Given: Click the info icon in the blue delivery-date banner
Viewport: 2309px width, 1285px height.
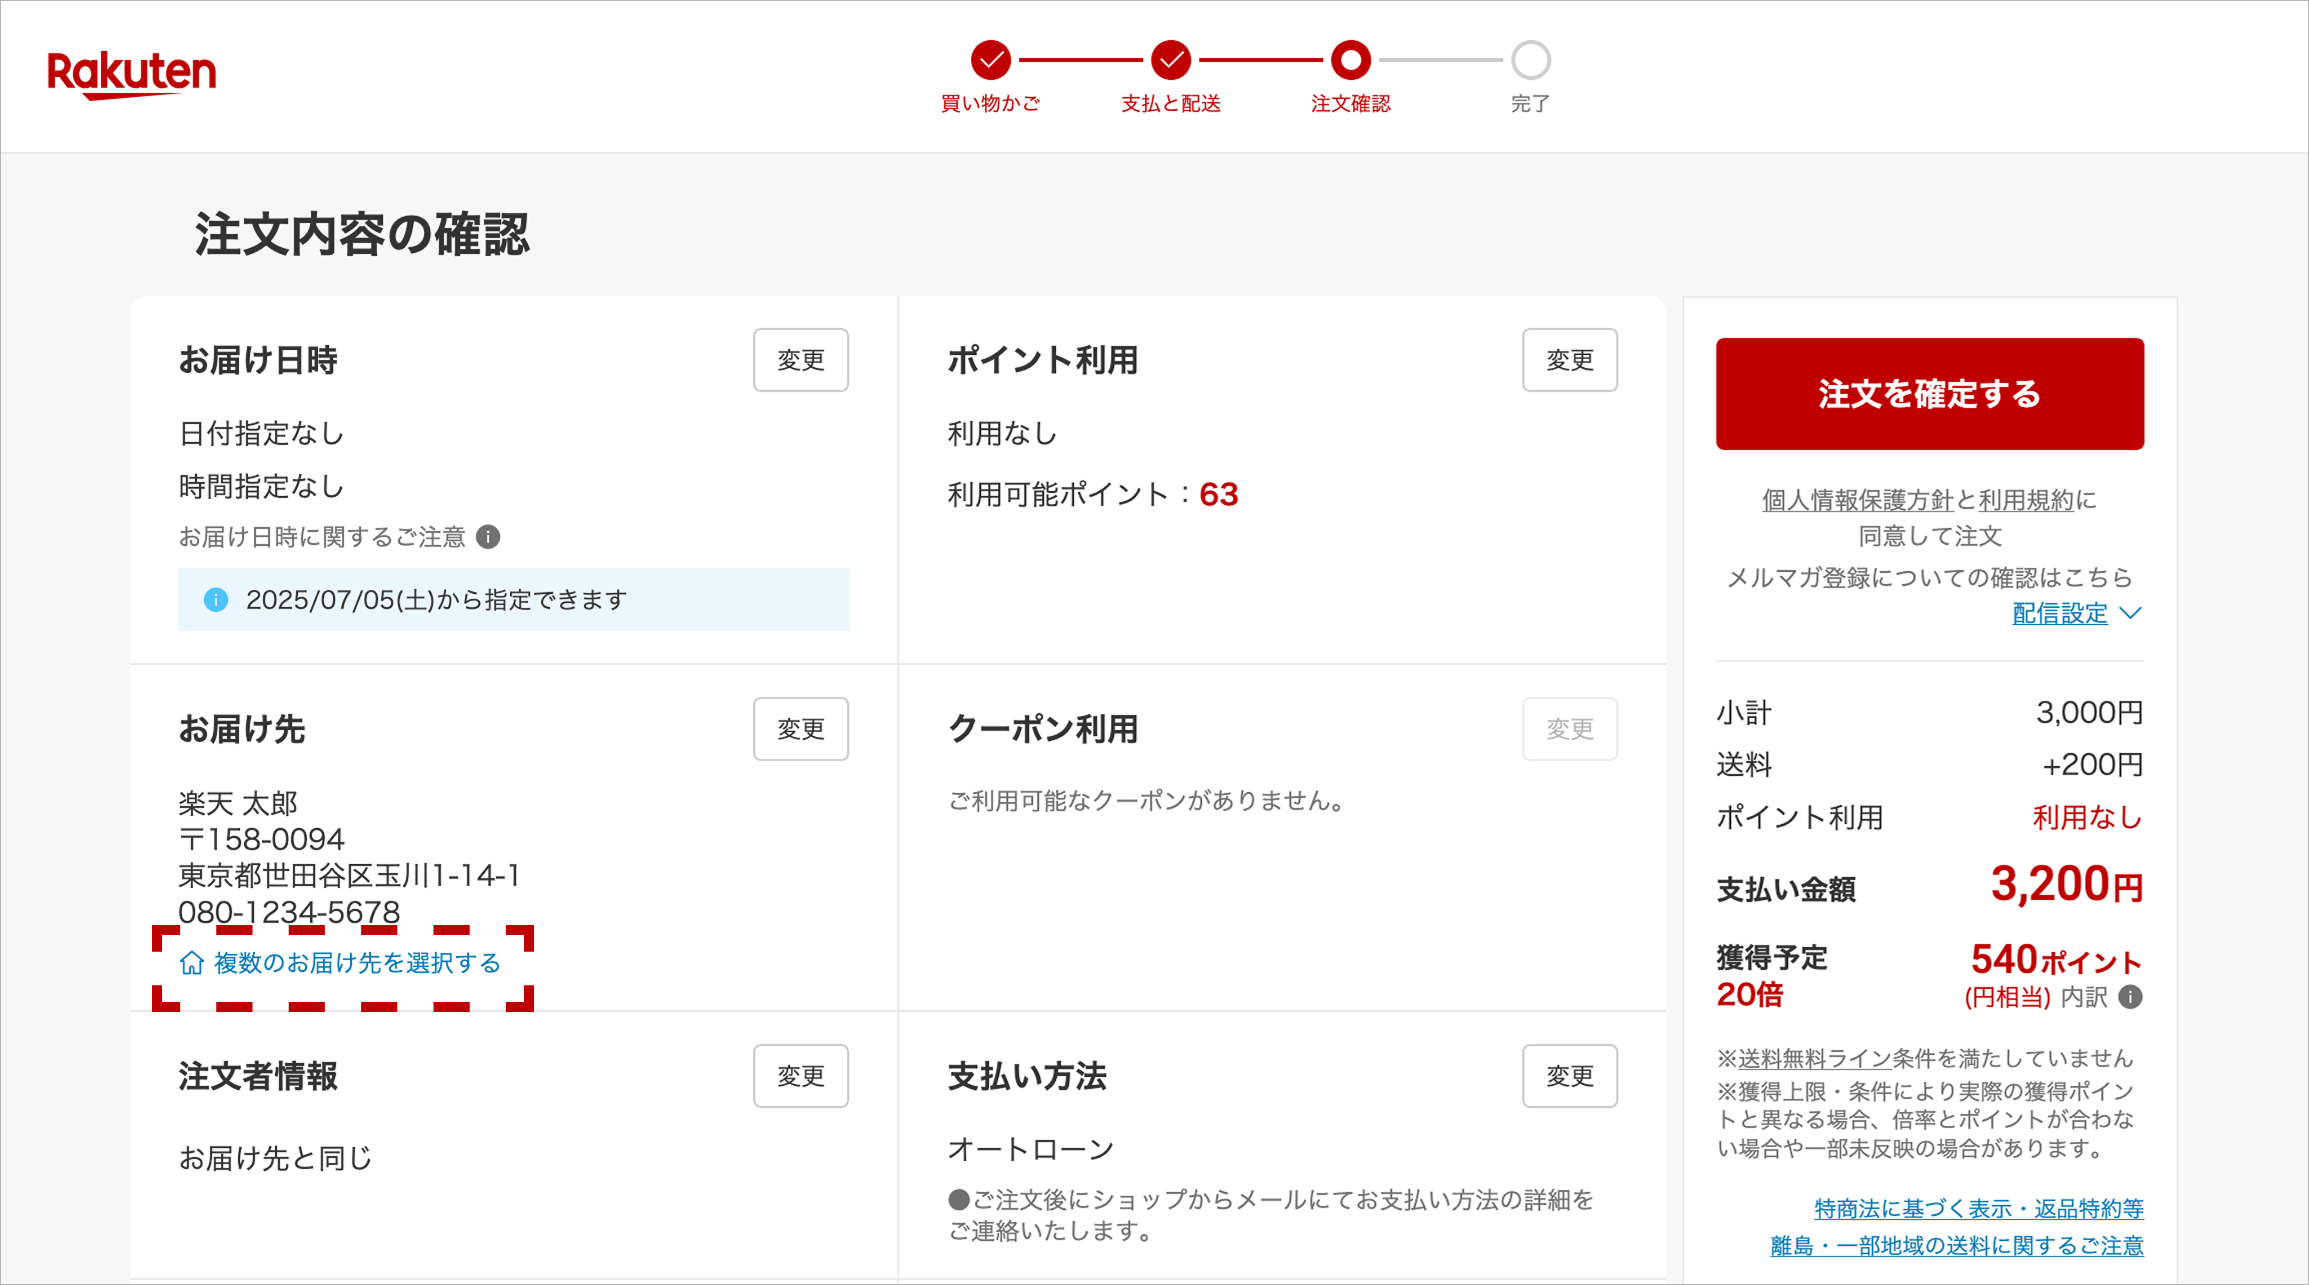Looking at the screenshot, I should pos(215,600).
